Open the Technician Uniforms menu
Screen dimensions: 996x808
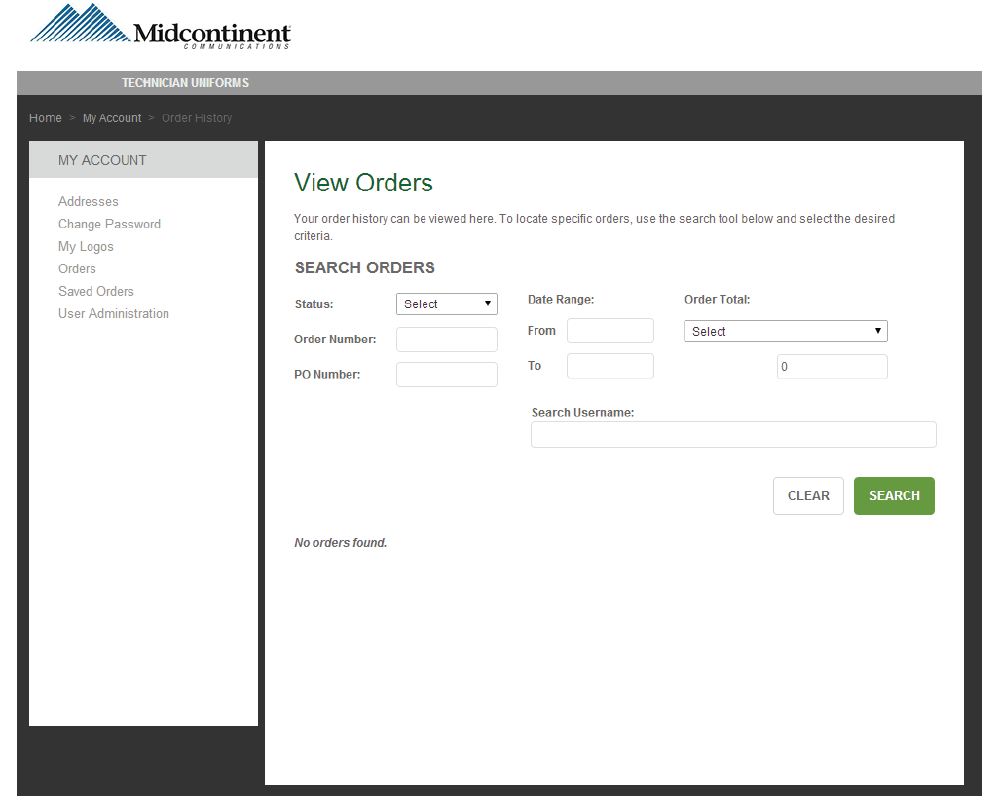coord(185,83)
